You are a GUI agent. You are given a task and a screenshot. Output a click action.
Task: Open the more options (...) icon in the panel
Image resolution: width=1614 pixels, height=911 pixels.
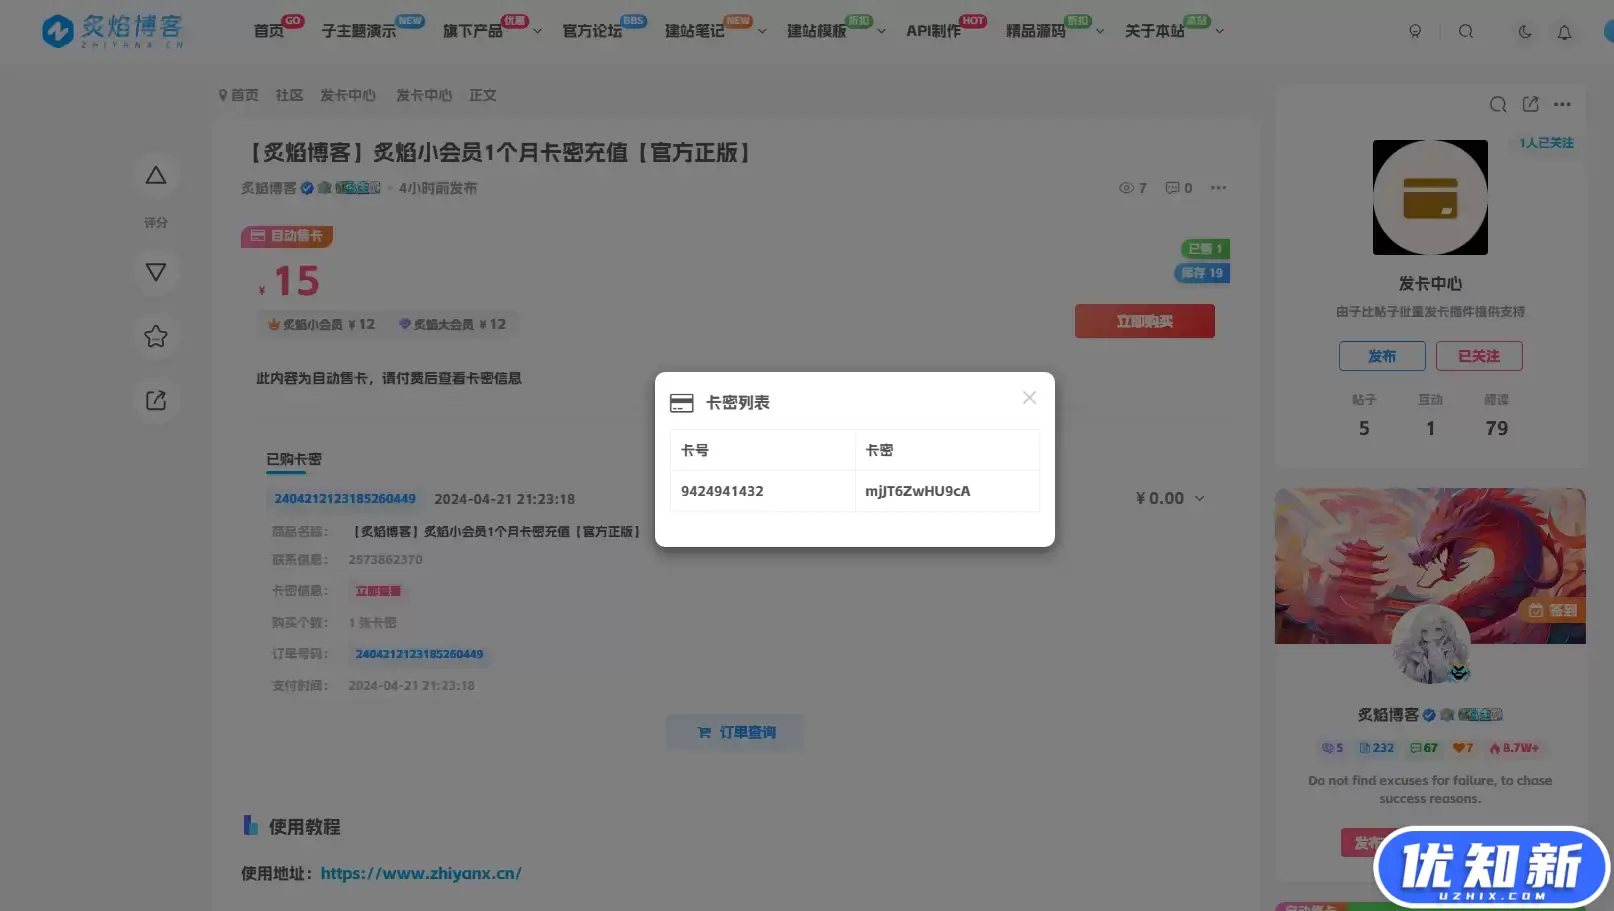pos(1563,104)
